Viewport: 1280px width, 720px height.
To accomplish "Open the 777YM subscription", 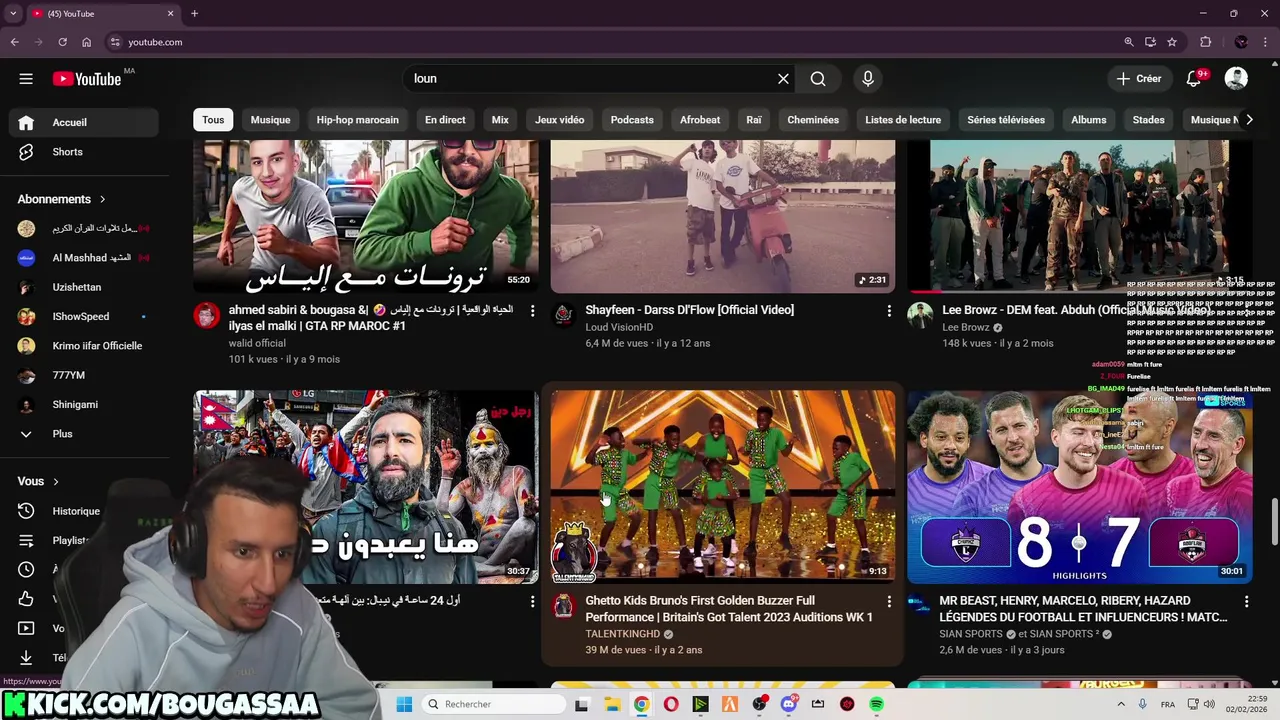I will [84, 375].
